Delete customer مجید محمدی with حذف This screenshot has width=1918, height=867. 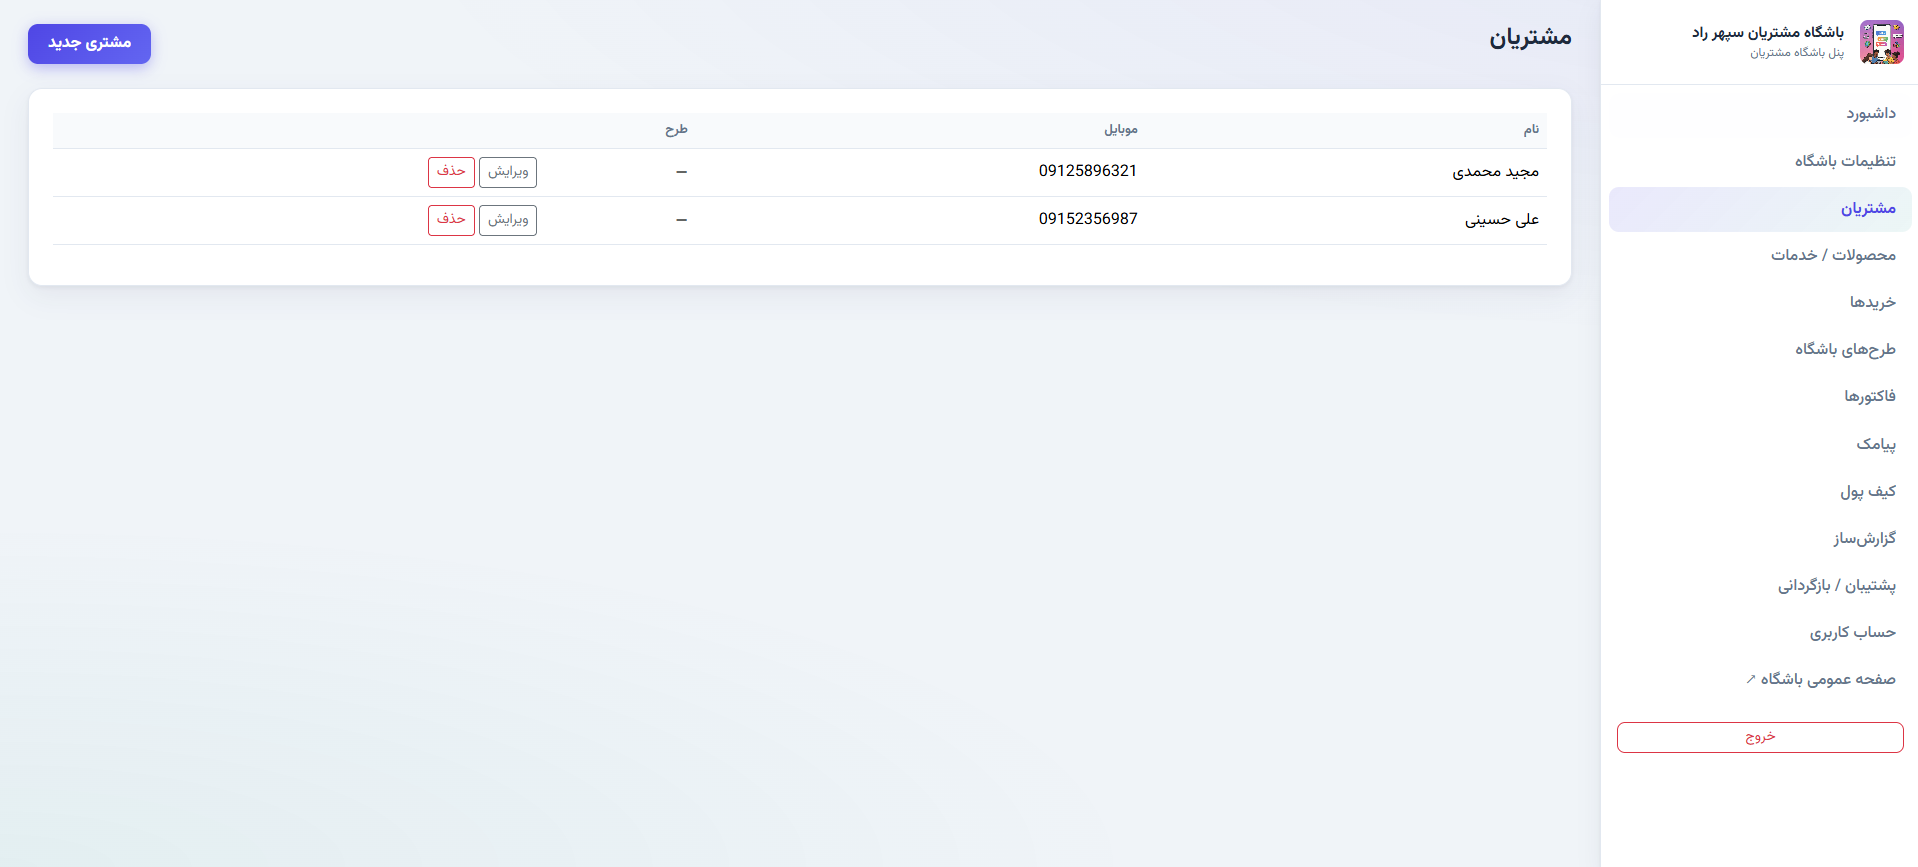(451, 172)
